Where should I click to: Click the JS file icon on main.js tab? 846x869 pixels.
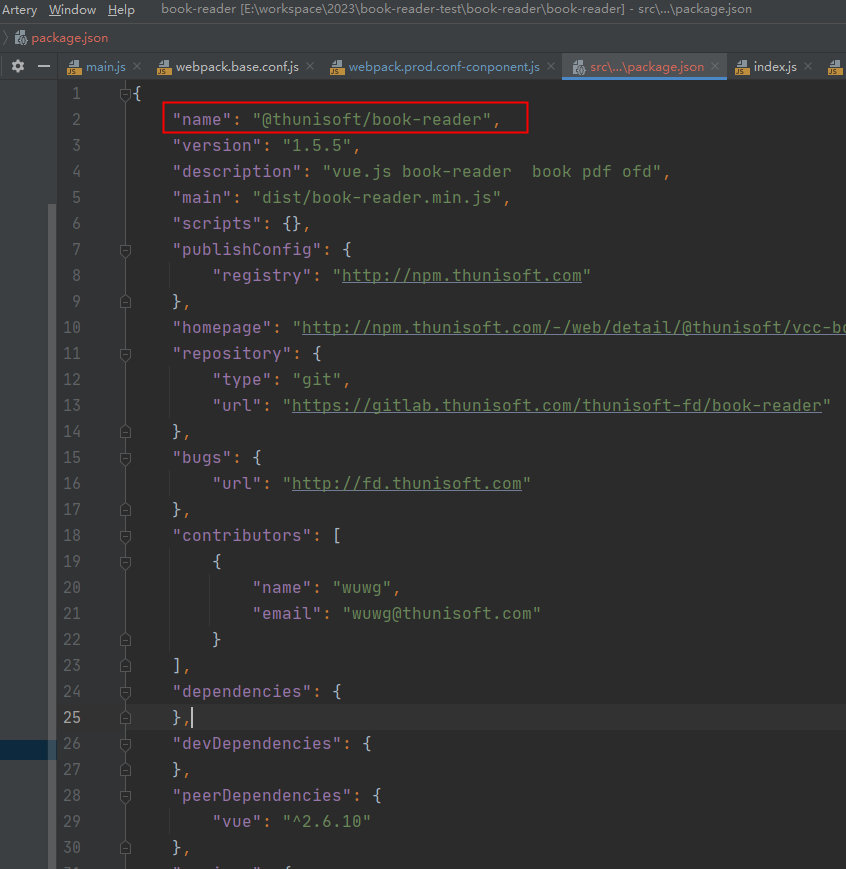point(73,68)
